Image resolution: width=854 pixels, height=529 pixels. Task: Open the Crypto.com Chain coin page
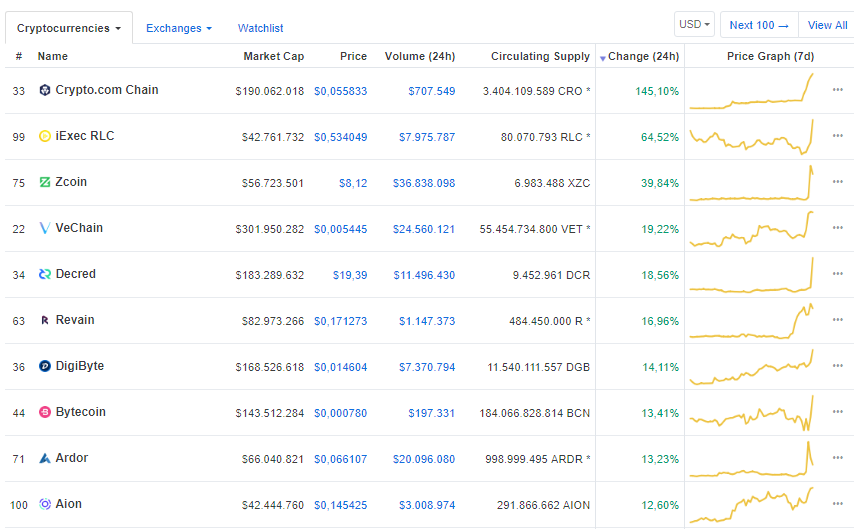107,90
